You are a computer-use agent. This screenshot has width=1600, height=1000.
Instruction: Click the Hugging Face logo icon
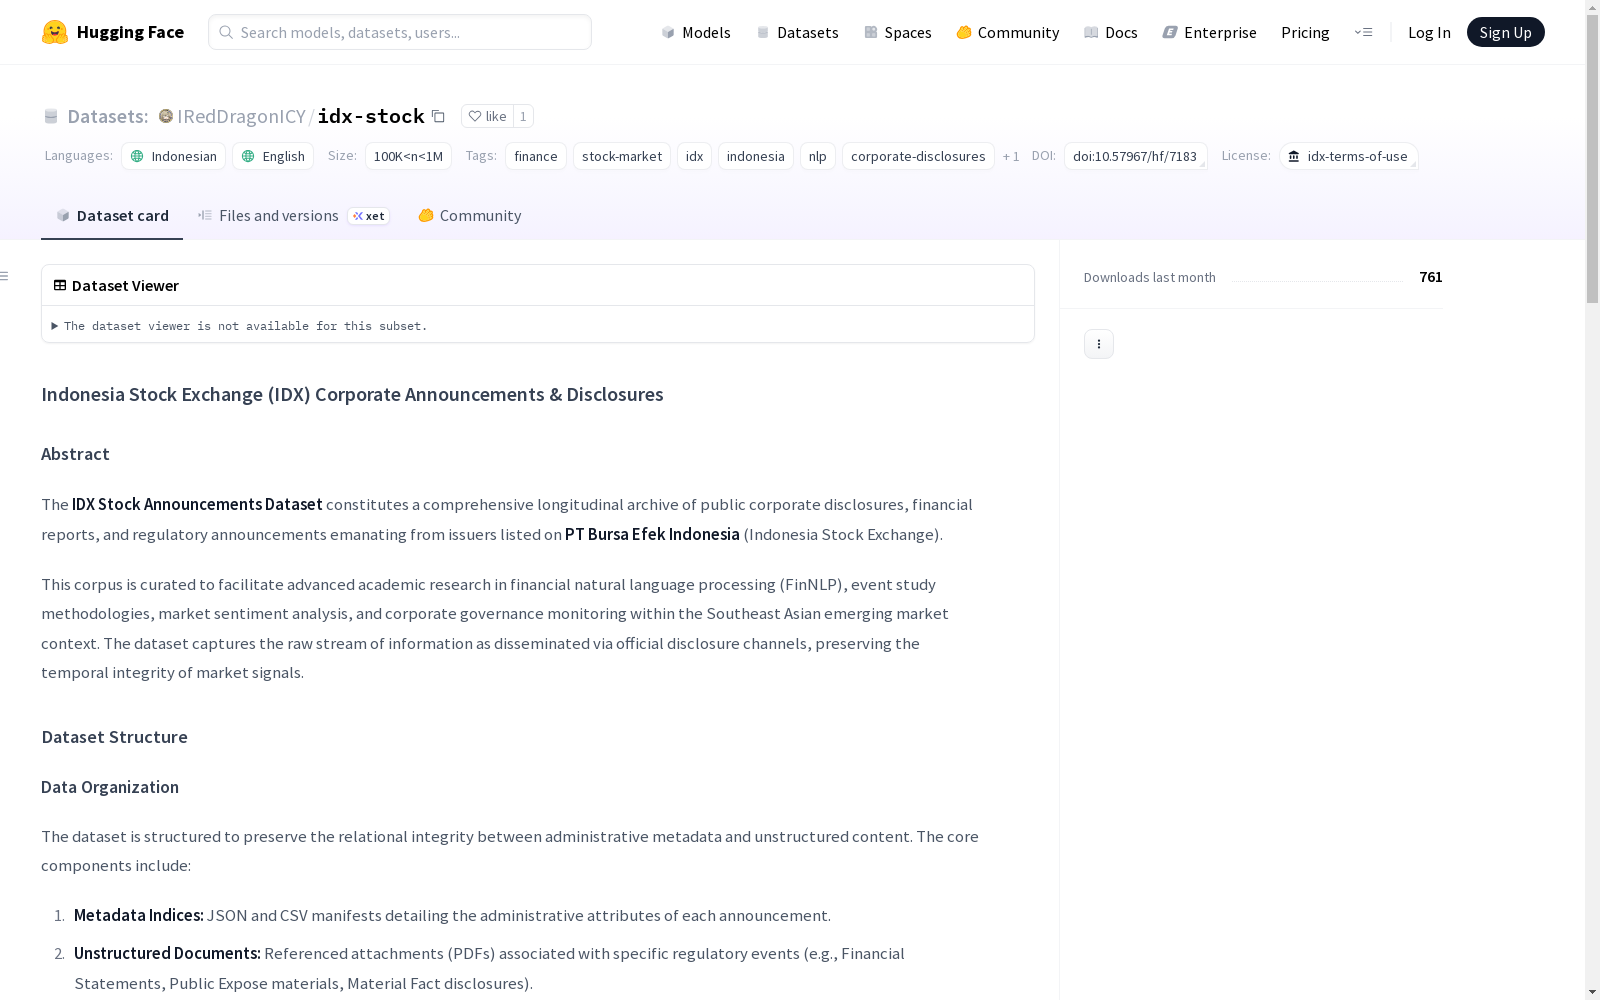55,32
